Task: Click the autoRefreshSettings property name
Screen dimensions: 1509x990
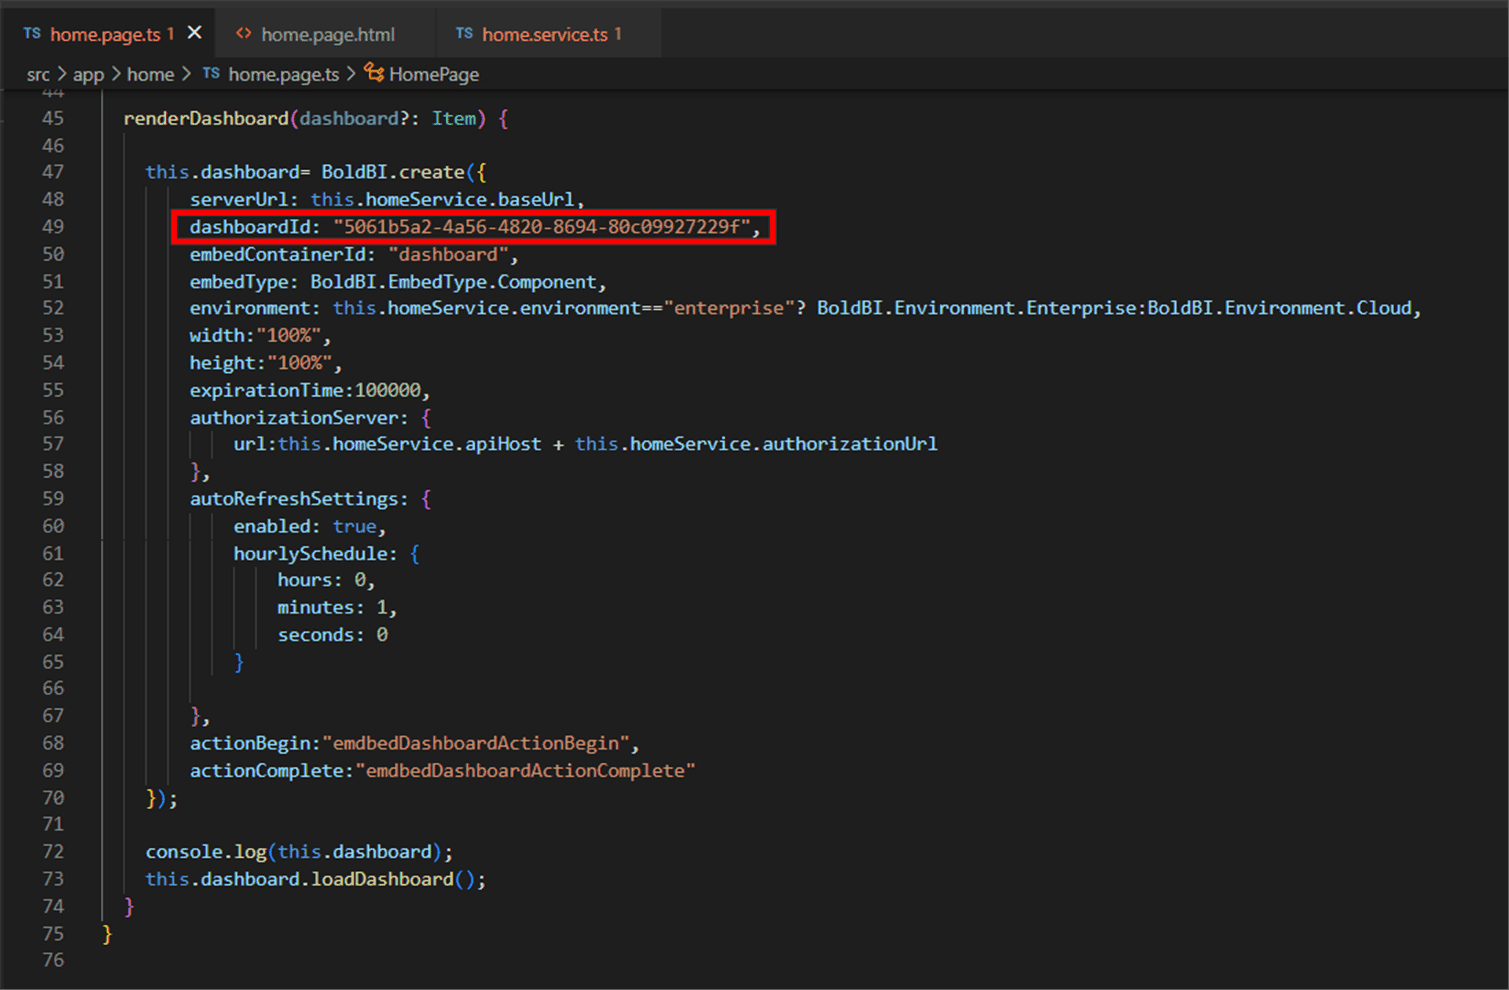Action: click(293, 498)
